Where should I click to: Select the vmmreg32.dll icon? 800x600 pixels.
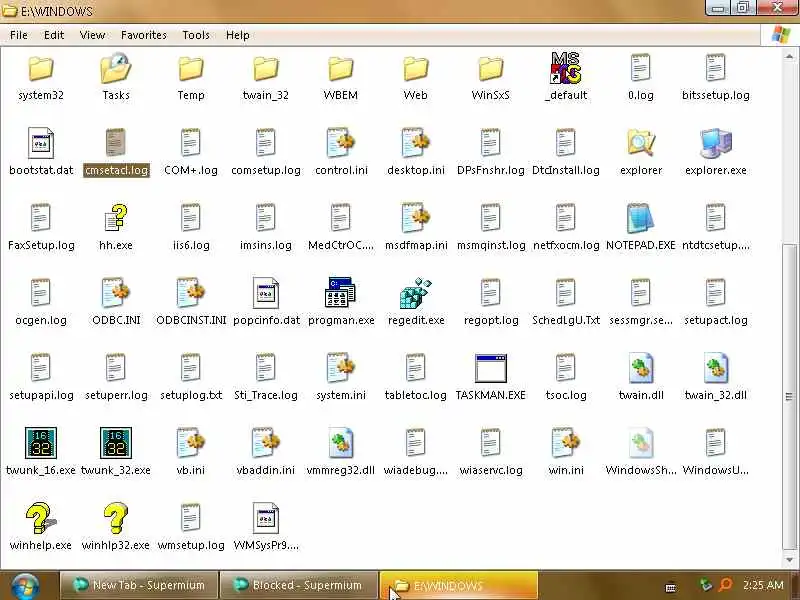point(341,442)
